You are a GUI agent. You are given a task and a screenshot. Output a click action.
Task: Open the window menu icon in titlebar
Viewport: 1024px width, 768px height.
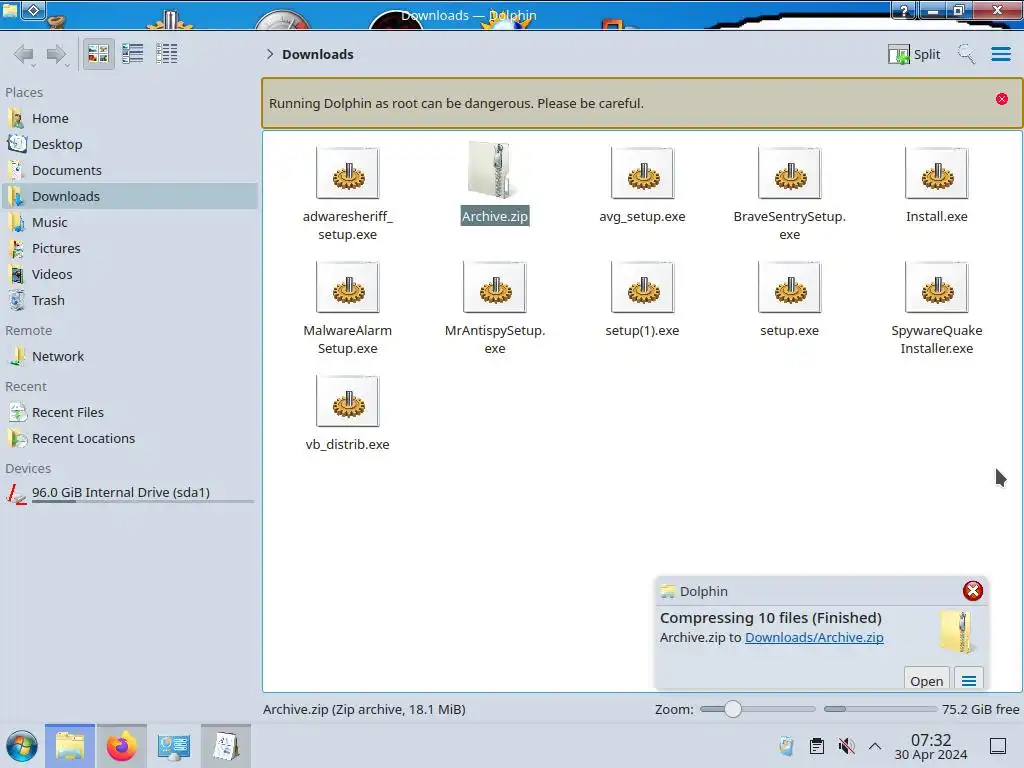pyautogui.click(x=10, y=8)
